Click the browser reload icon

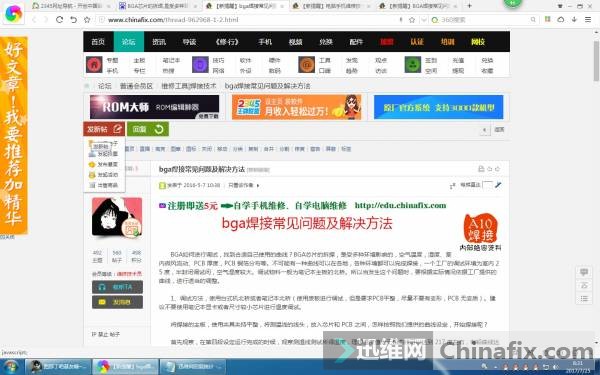tap(59, 20)
